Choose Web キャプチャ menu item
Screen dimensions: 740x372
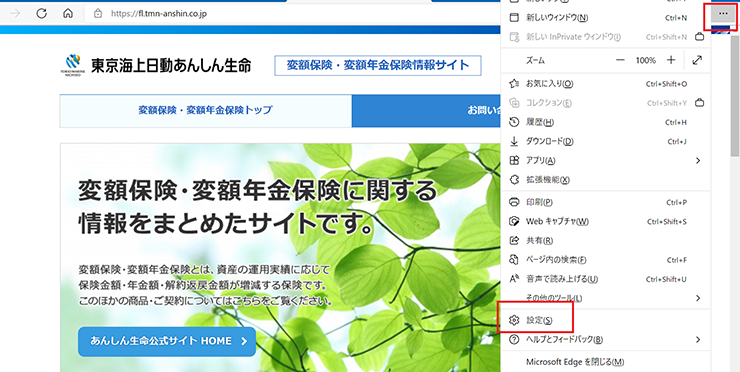606,221
